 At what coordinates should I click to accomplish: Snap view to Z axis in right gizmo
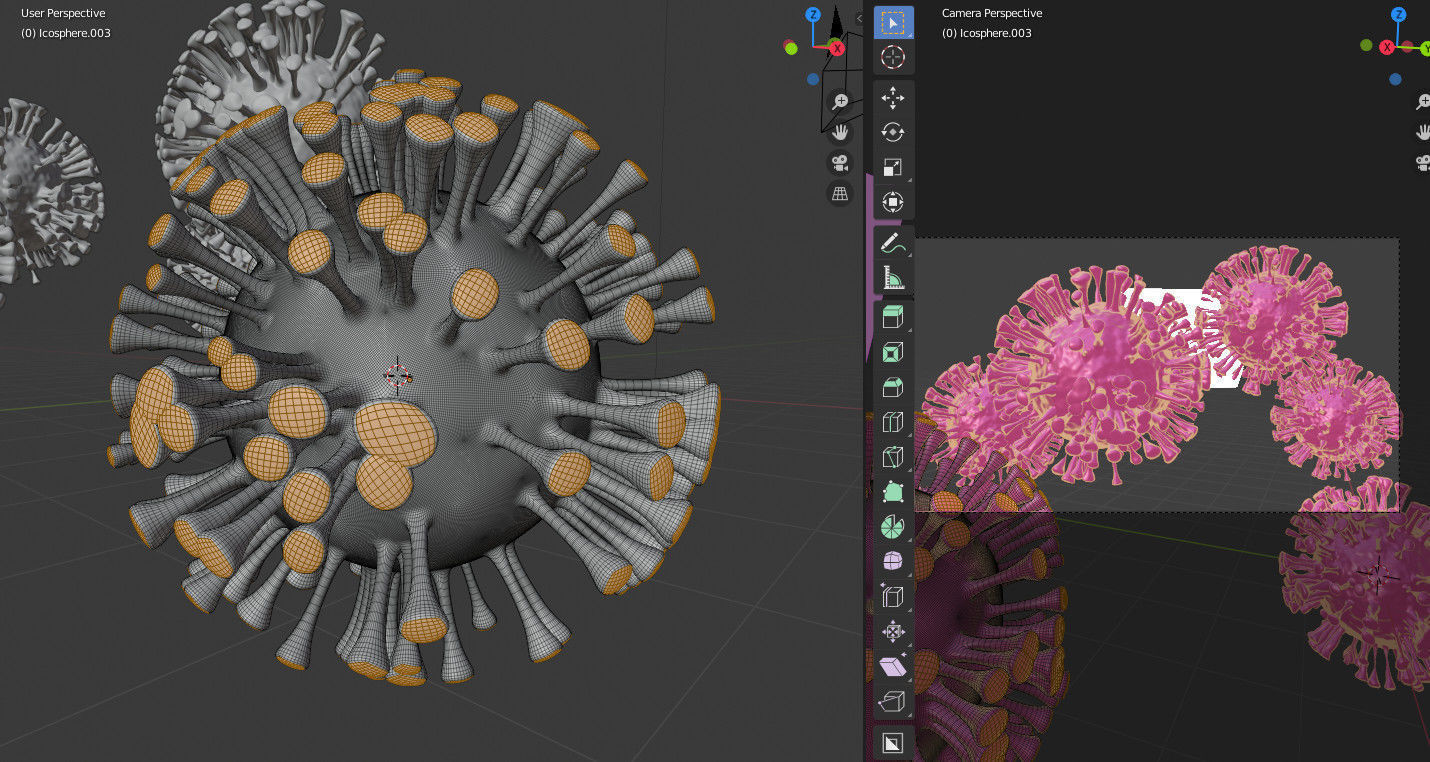pos(1398,15)
